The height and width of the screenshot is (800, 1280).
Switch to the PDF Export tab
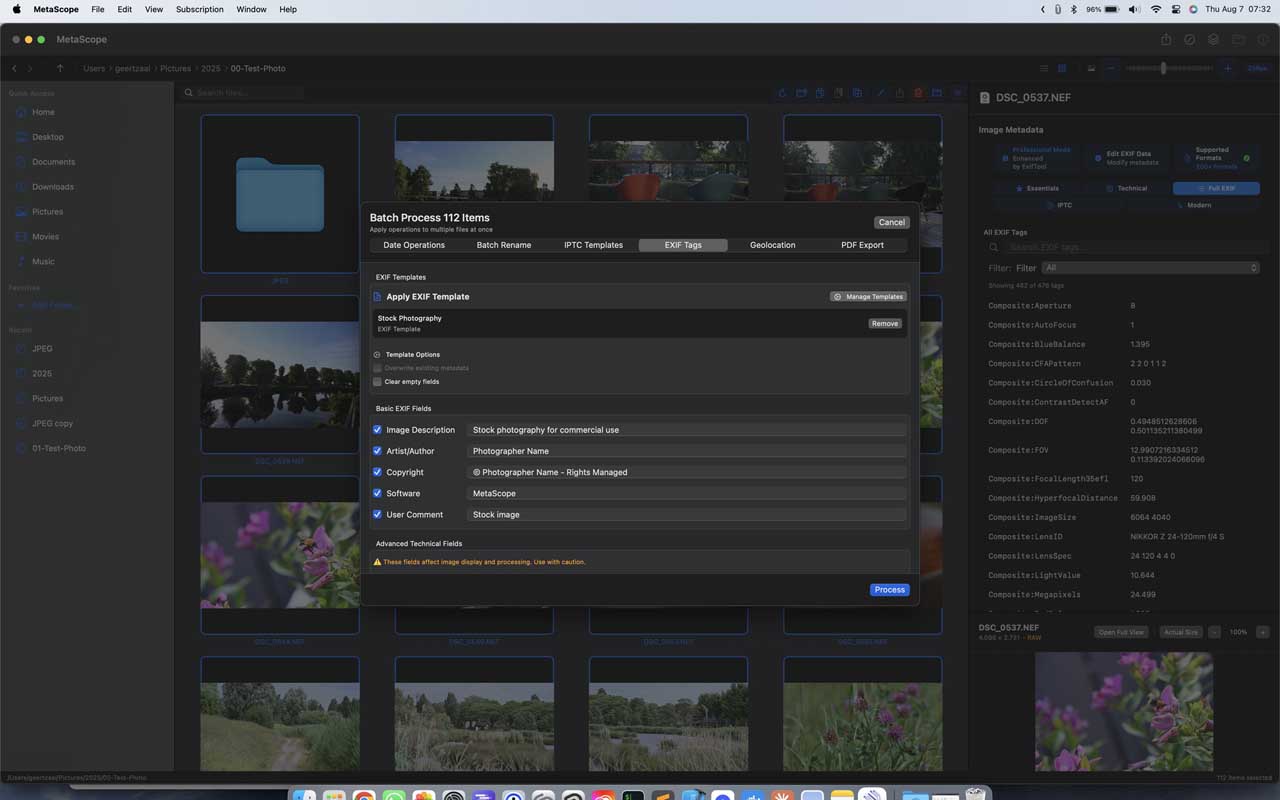(862, 245)
